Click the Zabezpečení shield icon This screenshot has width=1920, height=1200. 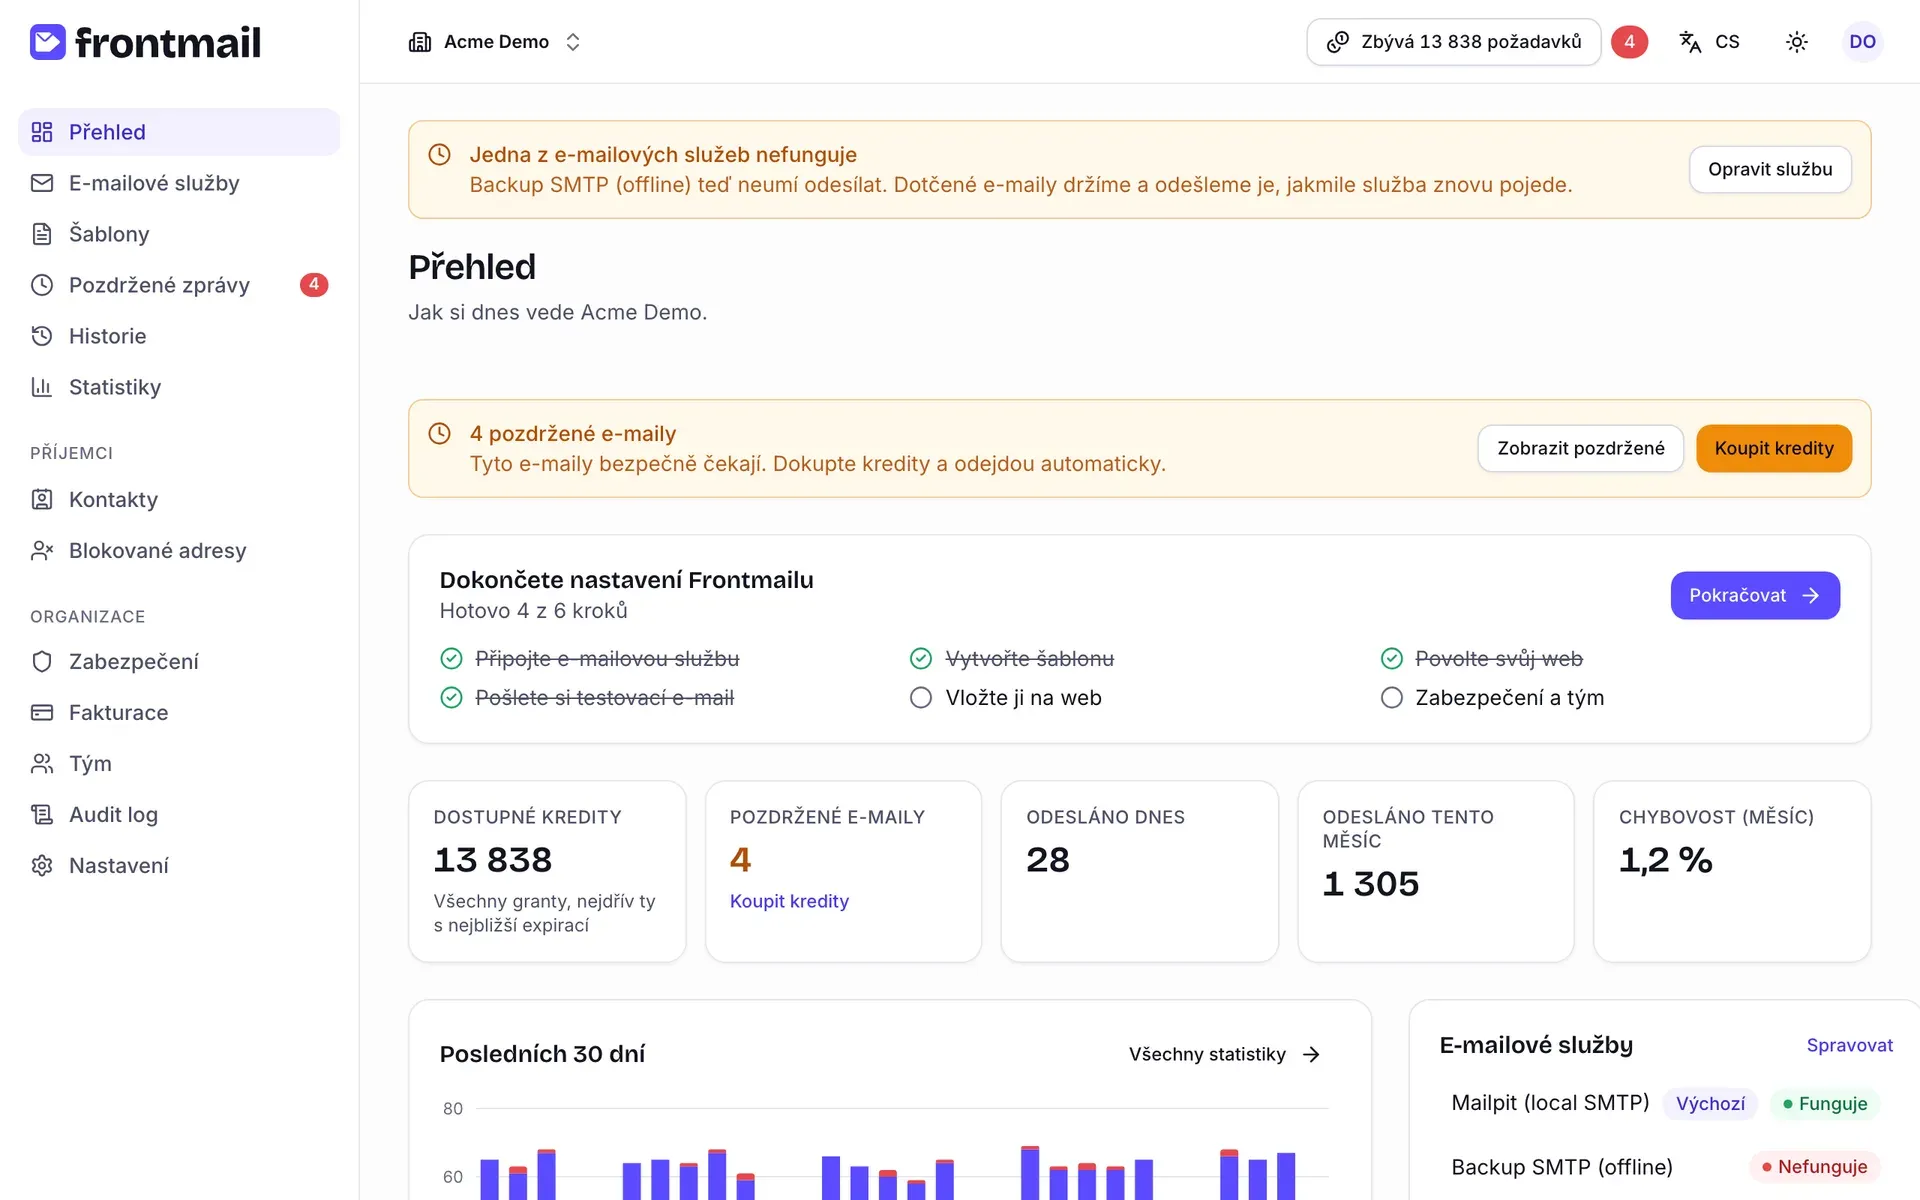pyautogui.click(x=42, y=661)
